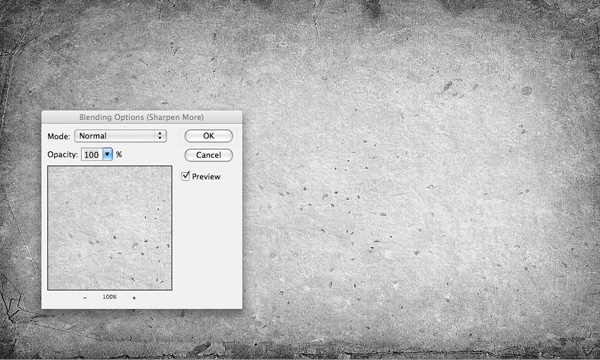
Task: Zoom in the preview with plus button
Action: click(x=134, y=298)
